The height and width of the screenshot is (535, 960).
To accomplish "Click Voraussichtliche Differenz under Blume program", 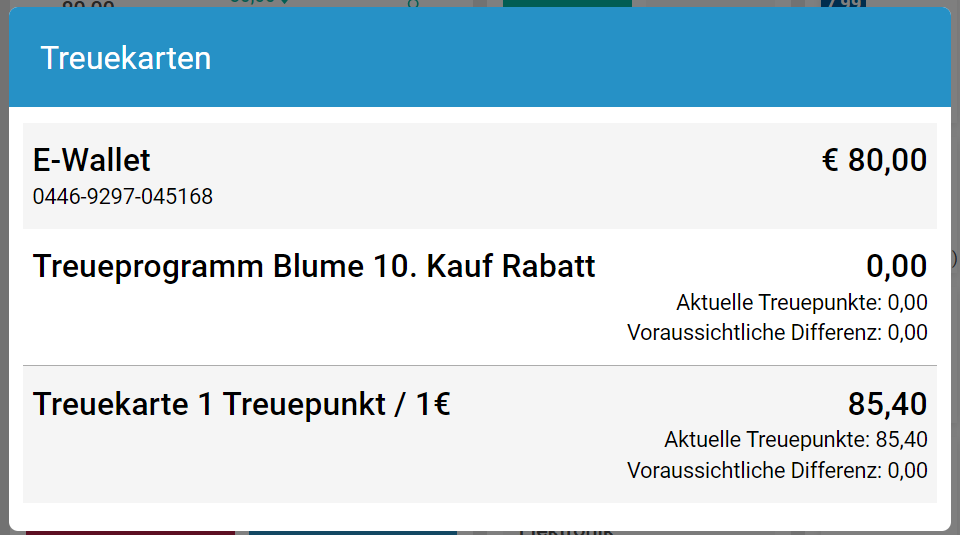I will (x=777, y=333).
